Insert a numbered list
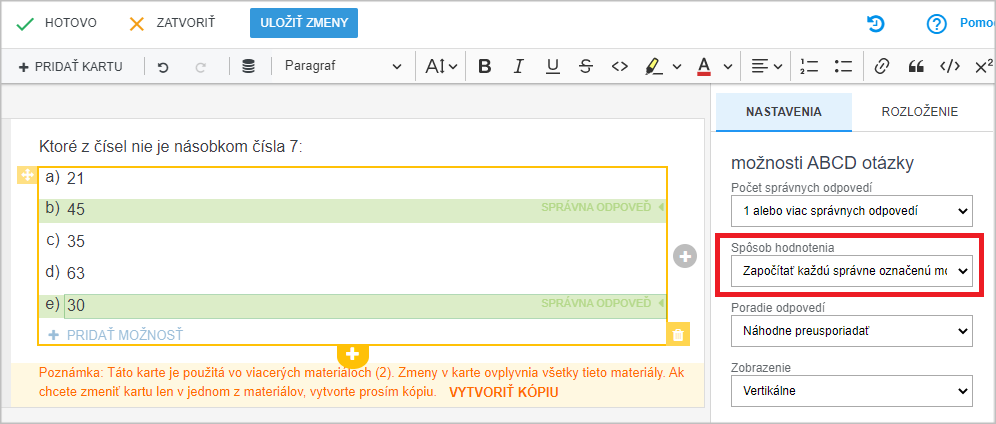This screenshot has height=424, width=996. pos(809,66)
